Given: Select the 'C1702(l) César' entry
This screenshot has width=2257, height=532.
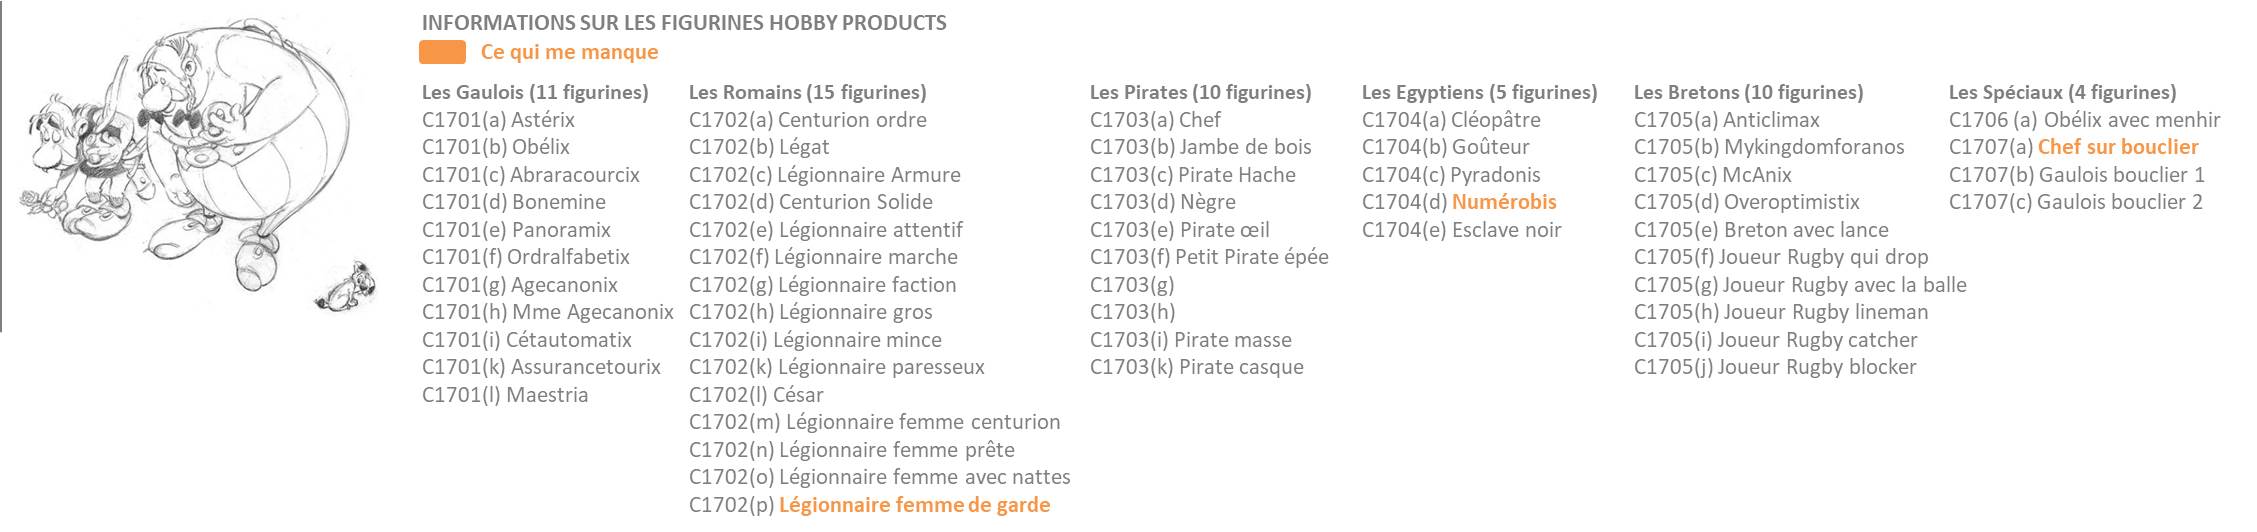Looking at the screenshot, I should pyautogui.click(x=756, y=395).
